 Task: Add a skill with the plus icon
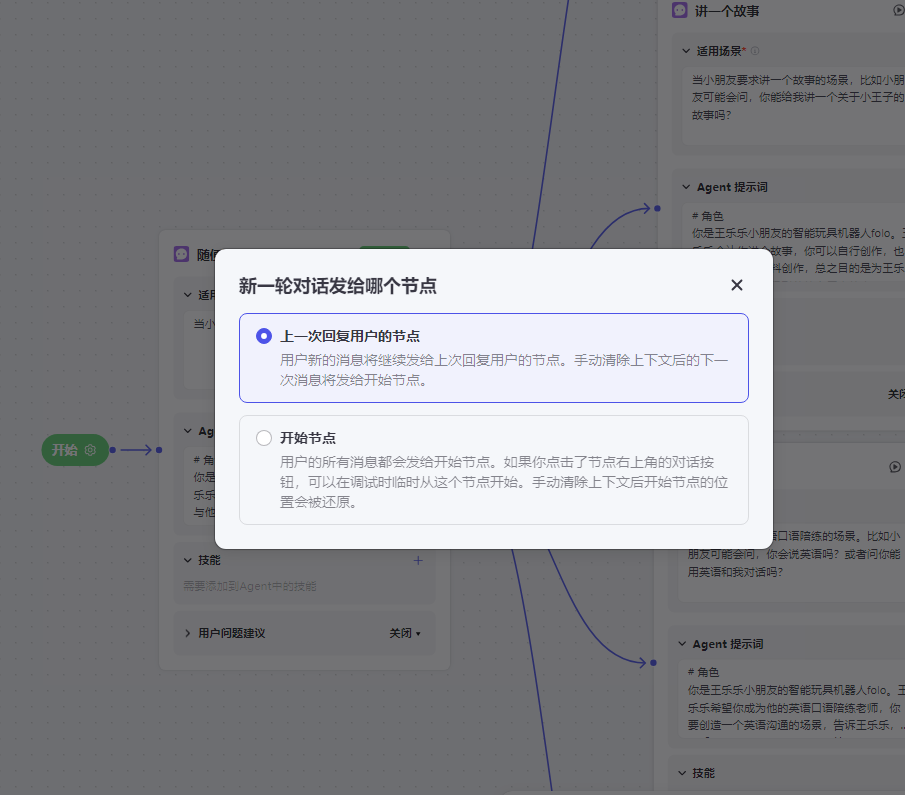(418, 560)
